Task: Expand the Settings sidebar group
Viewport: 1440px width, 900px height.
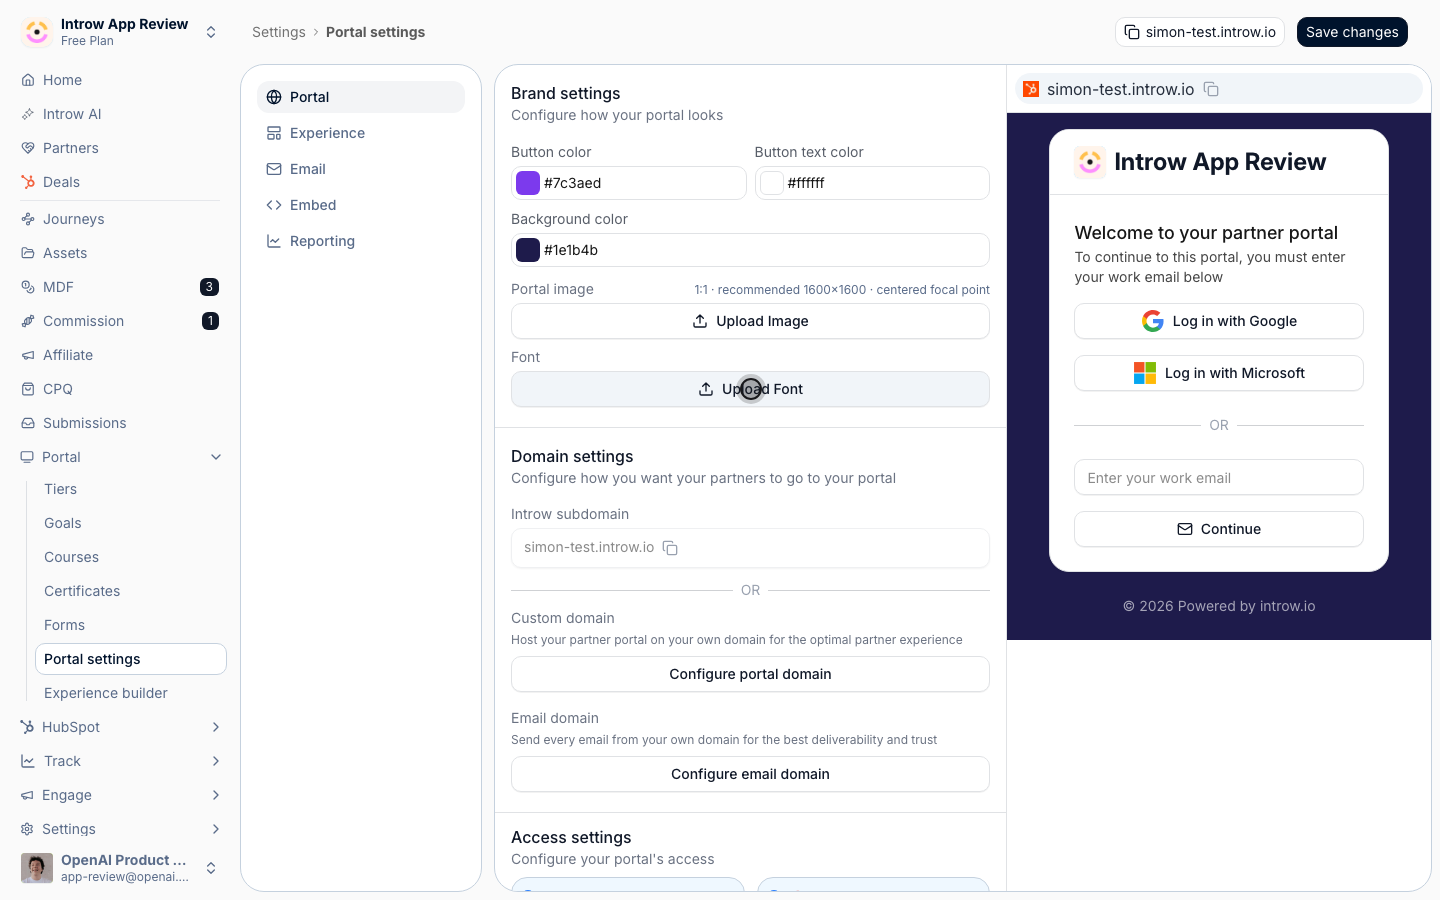Action: (216, 829)
